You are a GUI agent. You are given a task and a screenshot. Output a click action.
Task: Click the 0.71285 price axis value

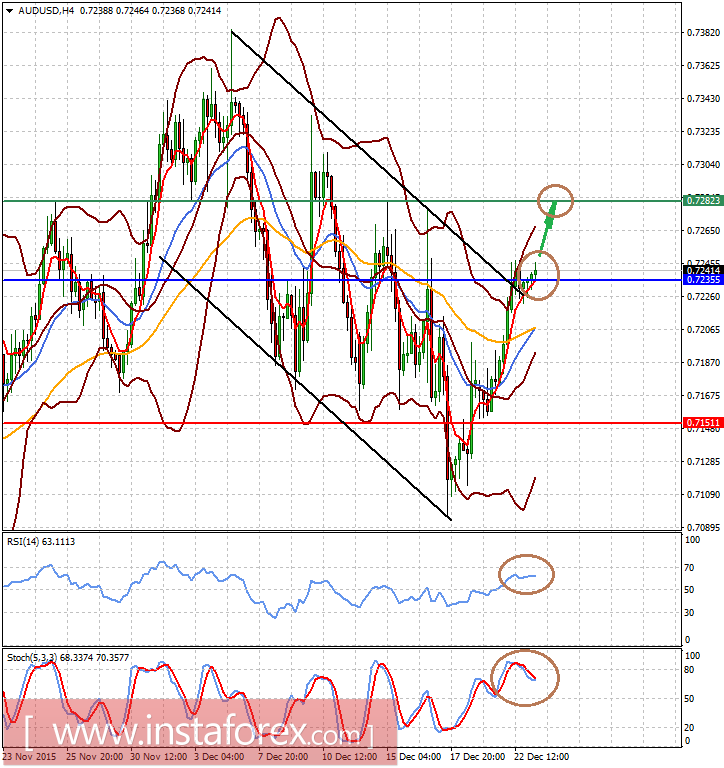point(703,462)
